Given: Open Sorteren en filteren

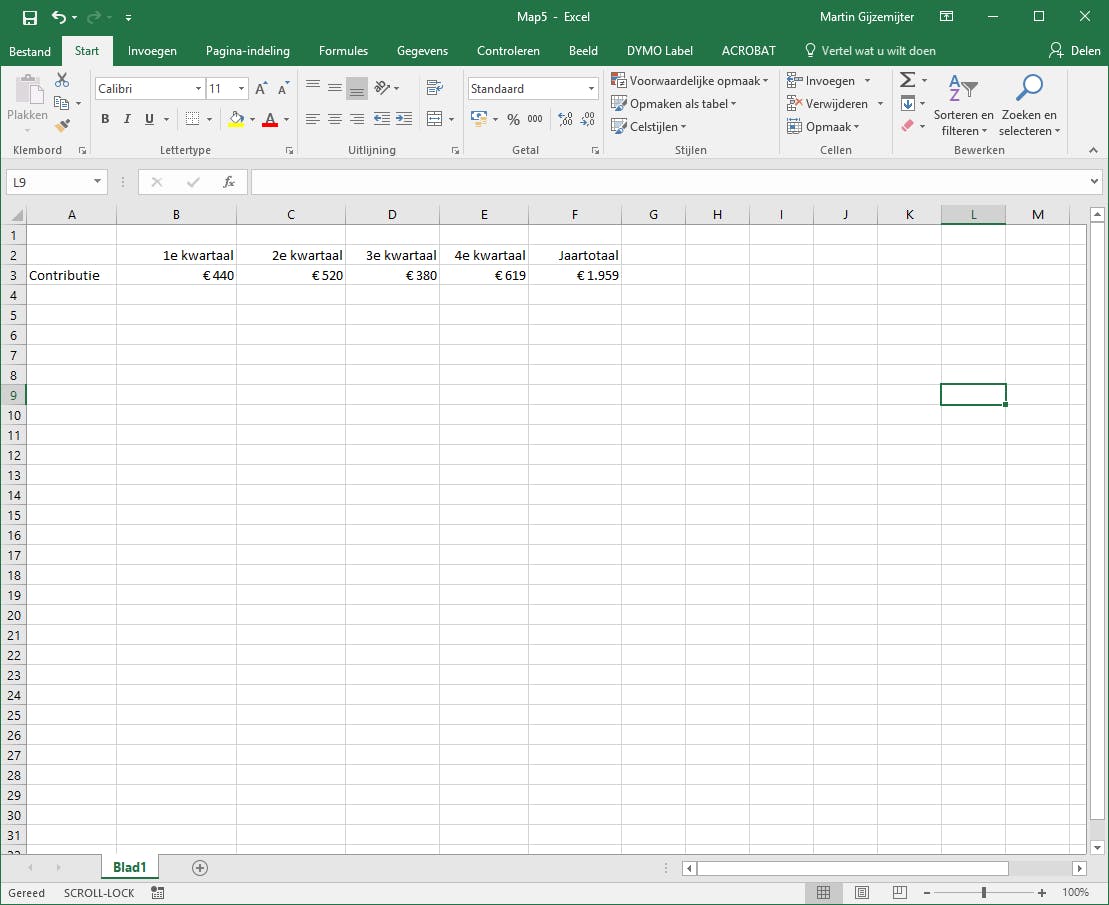Looking at the screenshot, I should [963, 106].
